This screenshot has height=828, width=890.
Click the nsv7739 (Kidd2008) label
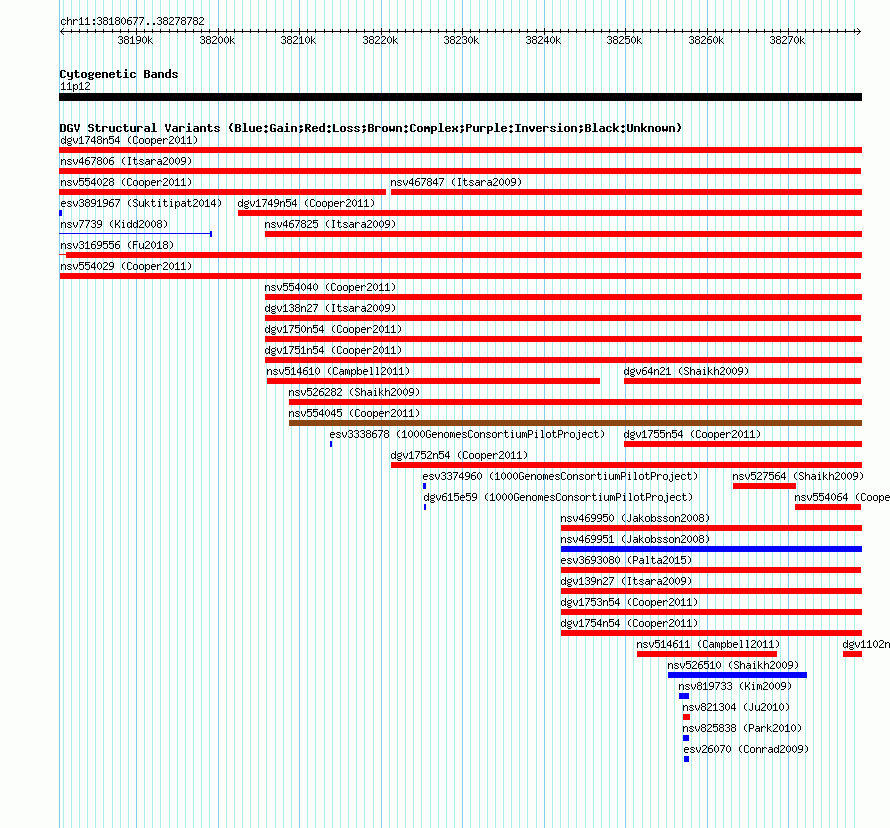114,224
